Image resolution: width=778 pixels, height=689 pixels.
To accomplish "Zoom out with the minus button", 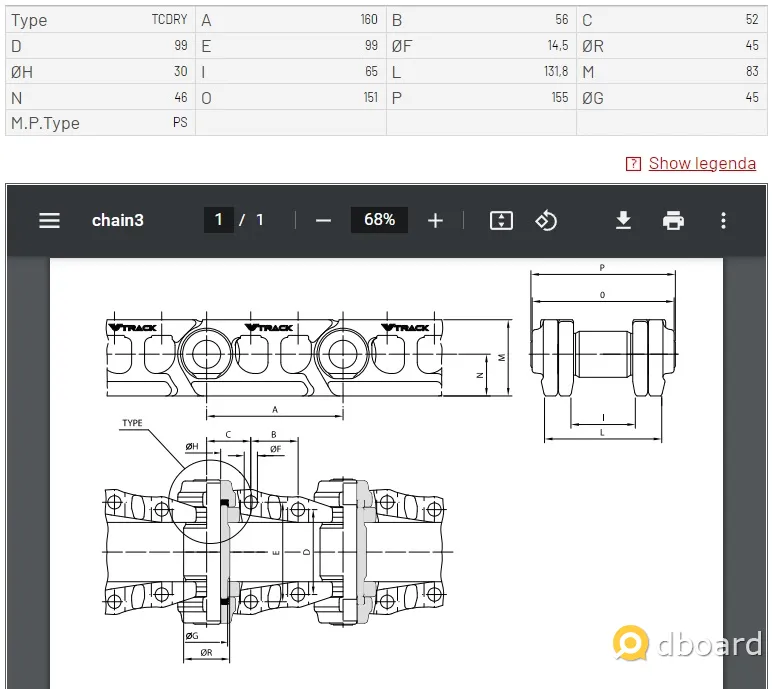I will [323, 220].
